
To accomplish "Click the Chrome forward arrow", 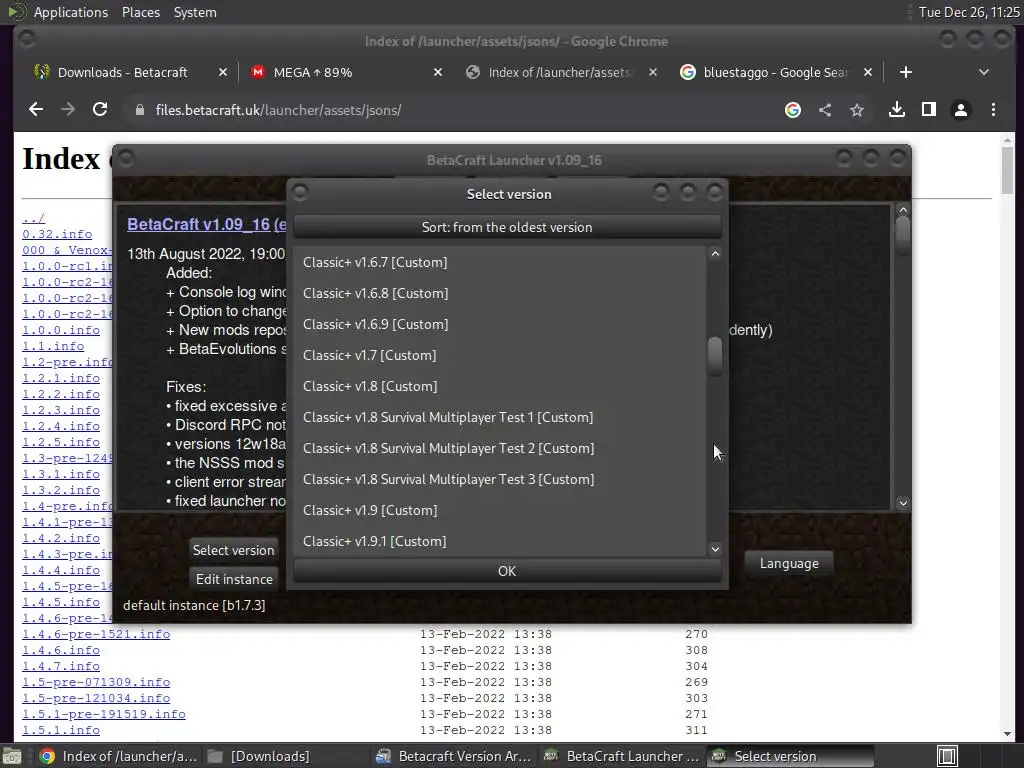I will click(68, 110).
